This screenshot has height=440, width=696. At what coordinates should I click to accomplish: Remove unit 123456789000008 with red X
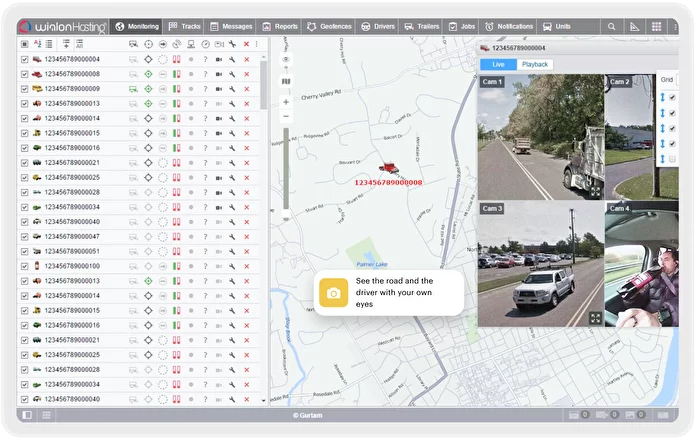[x=246, y=74]
